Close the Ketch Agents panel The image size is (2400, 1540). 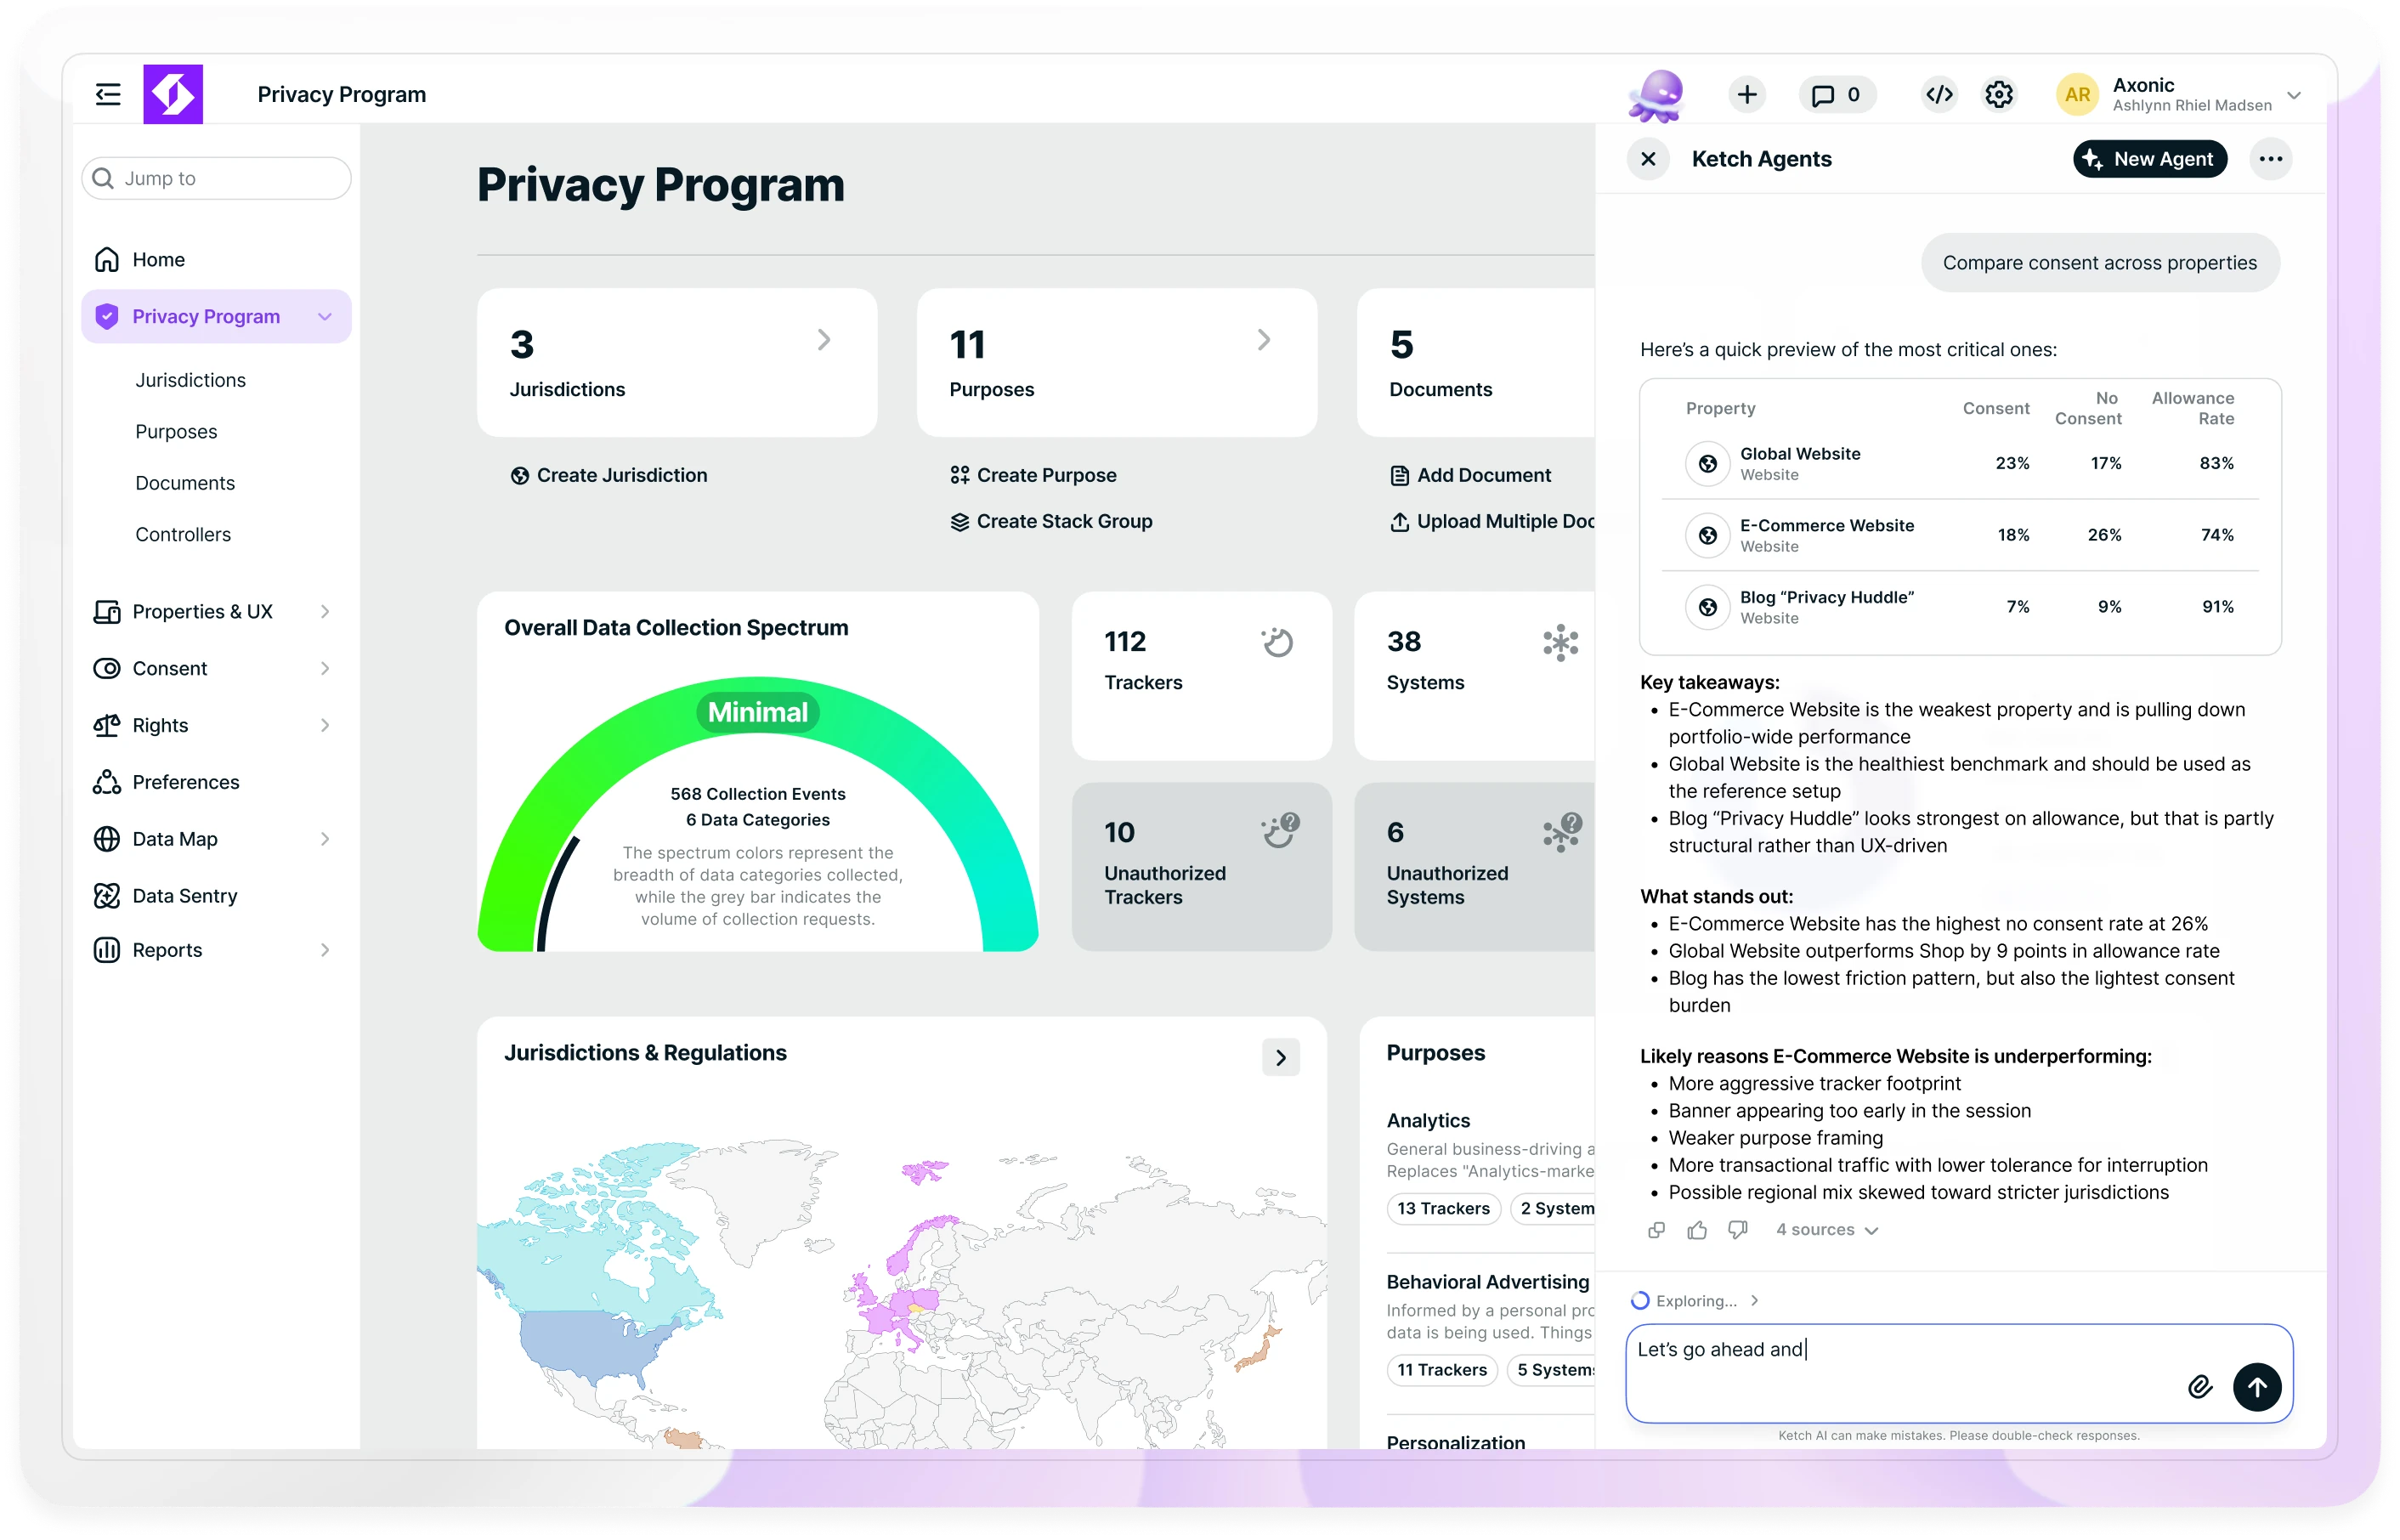[1649, 159]
